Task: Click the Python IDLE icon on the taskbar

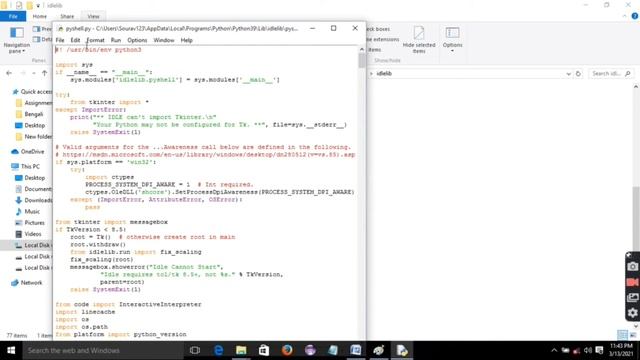Action: coord(402,350)
